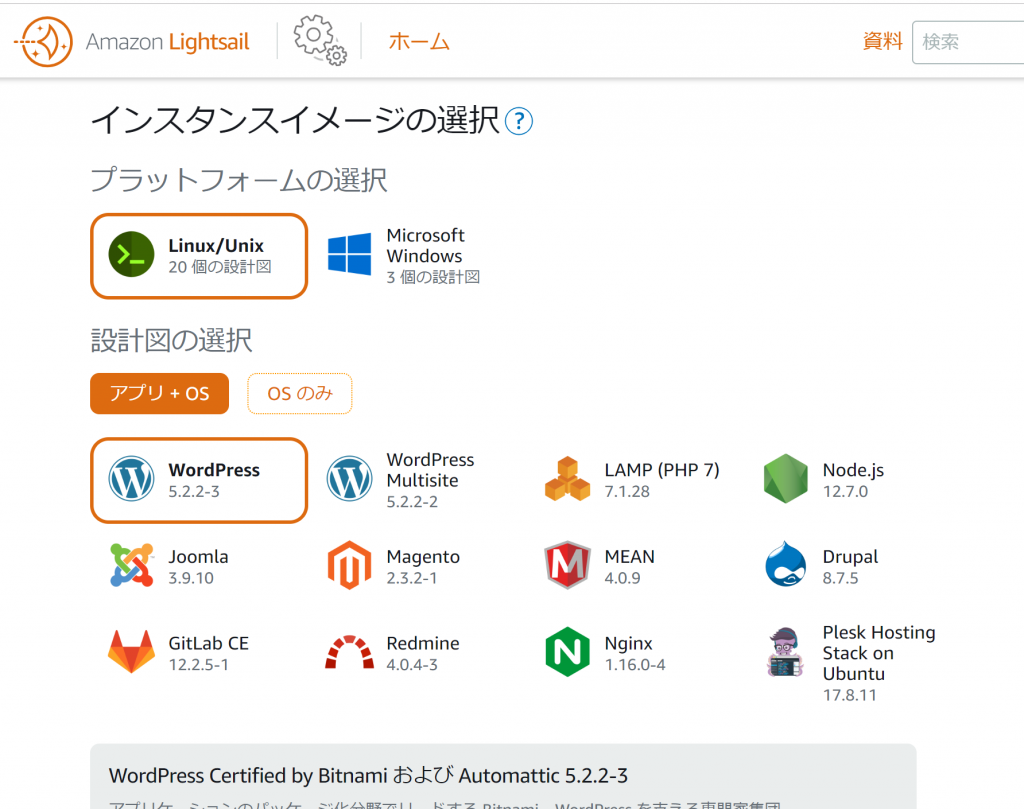The width and height of the screenshot is (1024, 809).
Task: Click the MEAN label text
Action: click(x=630, y=557)
